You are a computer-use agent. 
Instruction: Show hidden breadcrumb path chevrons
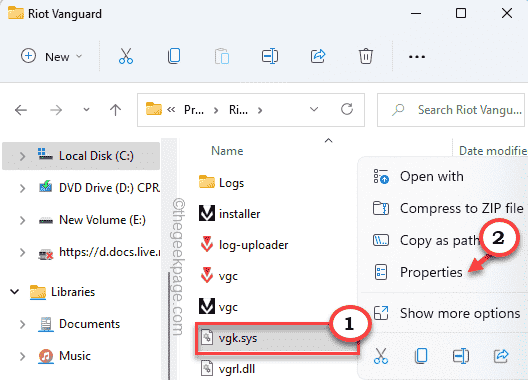(171, 109)
